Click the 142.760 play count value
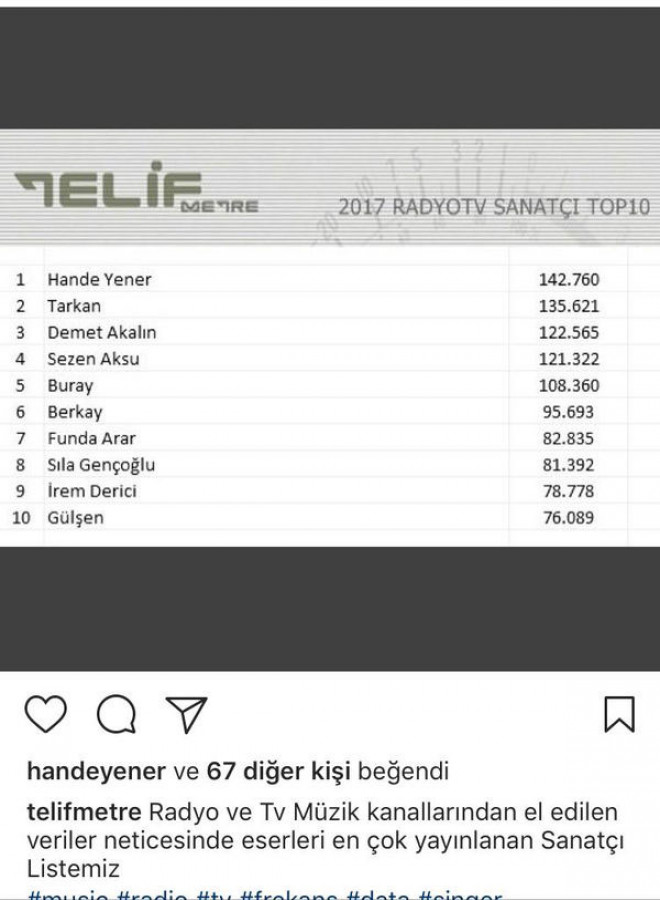Image resolution: width=660 pixels, height=900 pixels. tap(569, 280)
